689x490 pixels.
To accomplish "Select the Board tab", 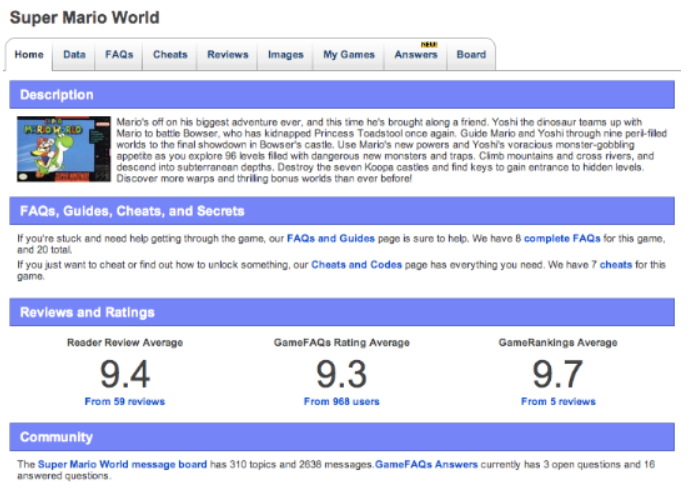I will [471, 55].
